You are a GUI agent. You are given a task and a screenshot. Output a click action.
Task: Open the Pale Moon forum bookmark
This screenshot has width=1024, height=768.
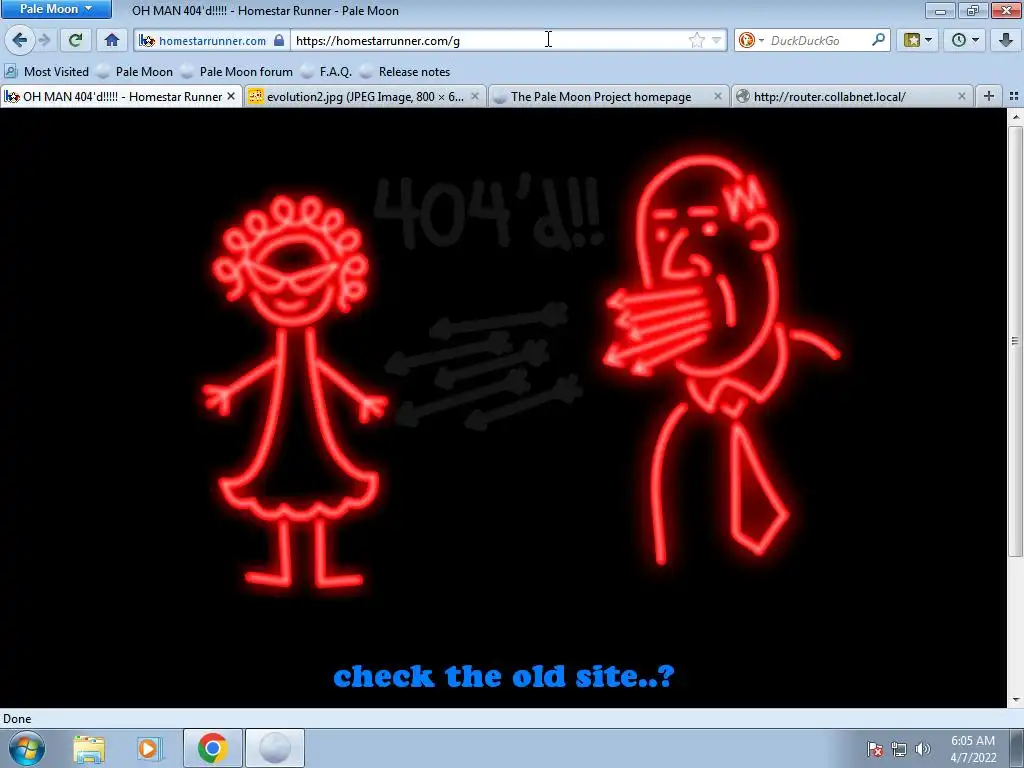click(x=236, y=72)
